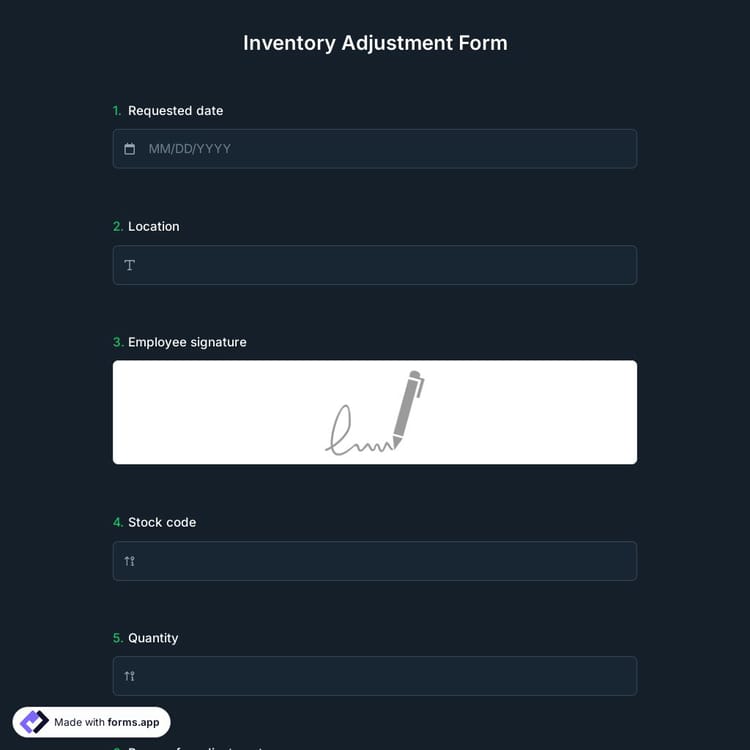This screenshot has height=750, width=750.
Task: Select the Employee signature label
Action: (x=187, y=342)
